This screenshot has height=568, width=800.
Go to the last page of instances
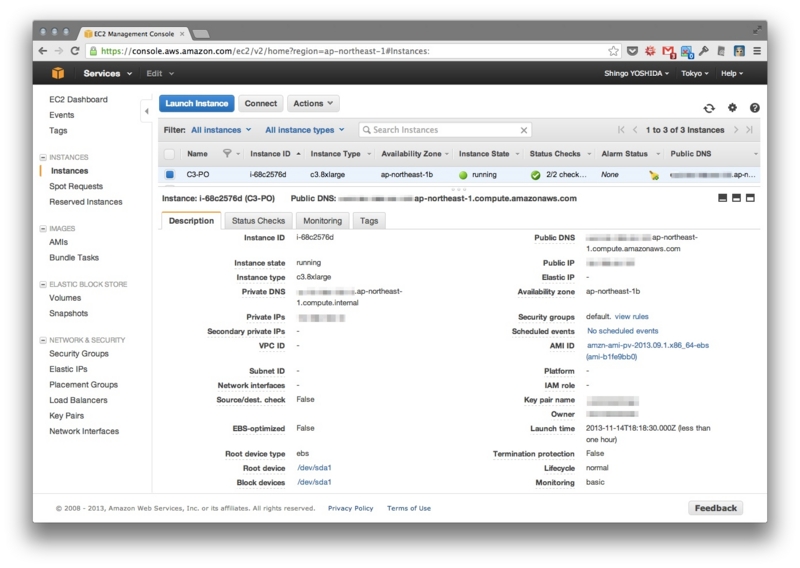tap(749, 130)
